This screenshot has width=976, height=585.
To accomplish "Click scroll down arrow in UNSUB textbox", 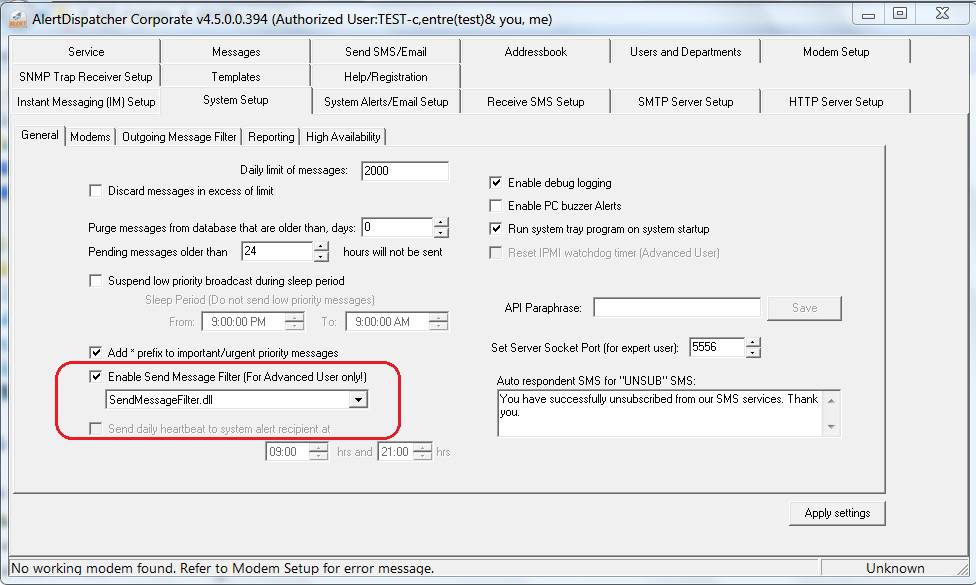I will tap(831, 426).
